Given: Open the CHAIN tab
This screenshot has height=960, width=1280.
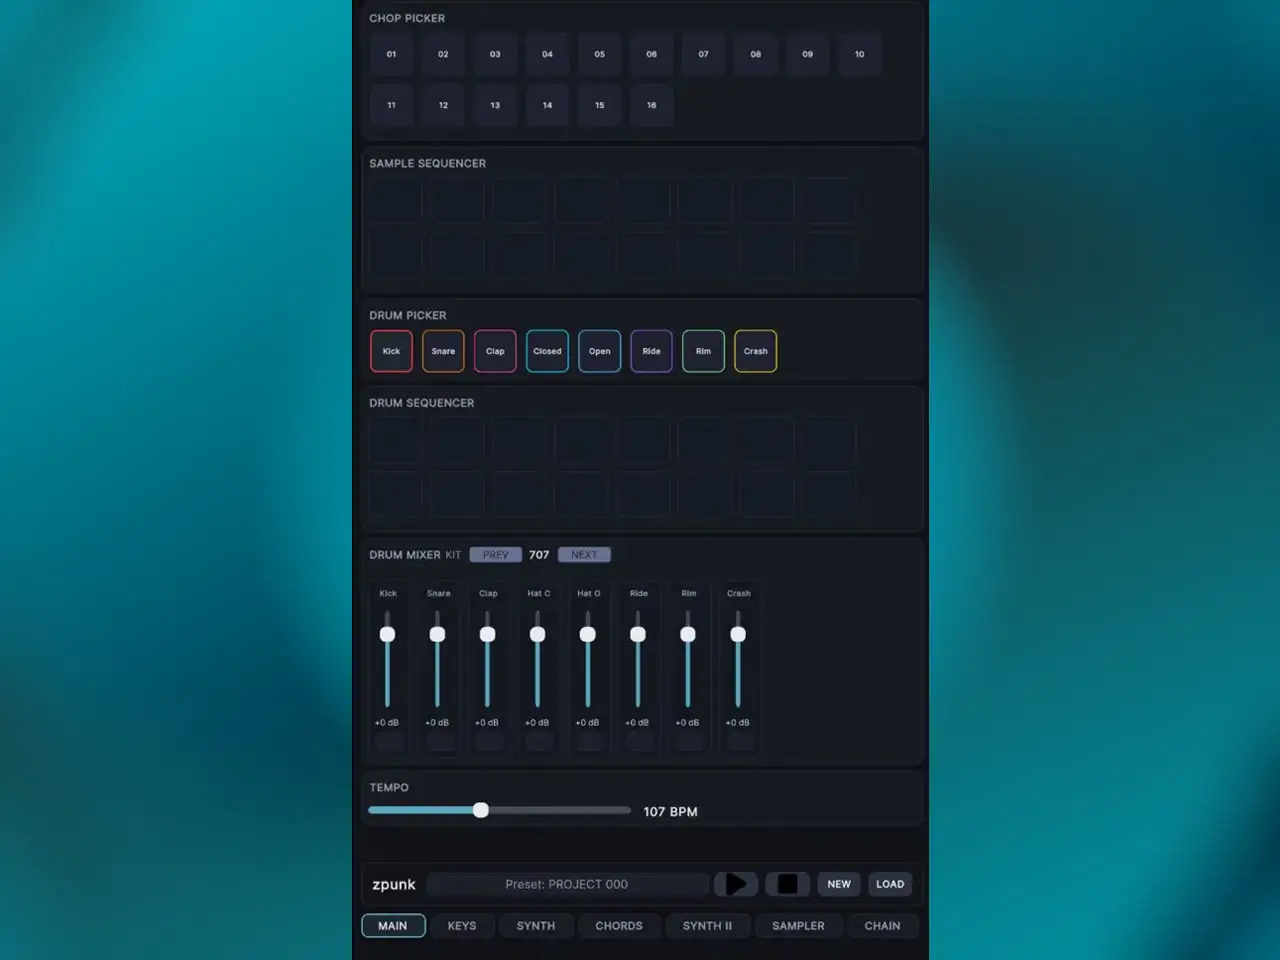Looking at the screenshot, I should [882, 926].
